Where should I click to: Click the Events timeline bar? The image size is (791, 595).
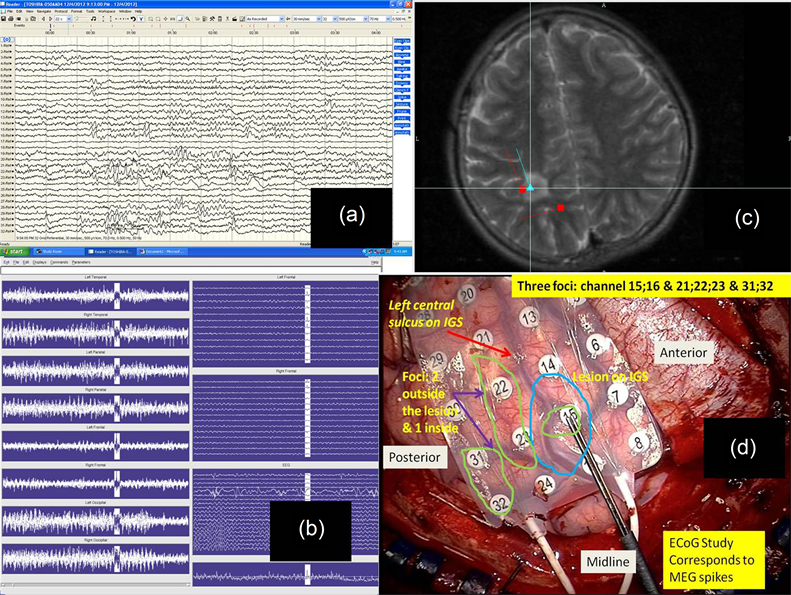tap(200, 27)
